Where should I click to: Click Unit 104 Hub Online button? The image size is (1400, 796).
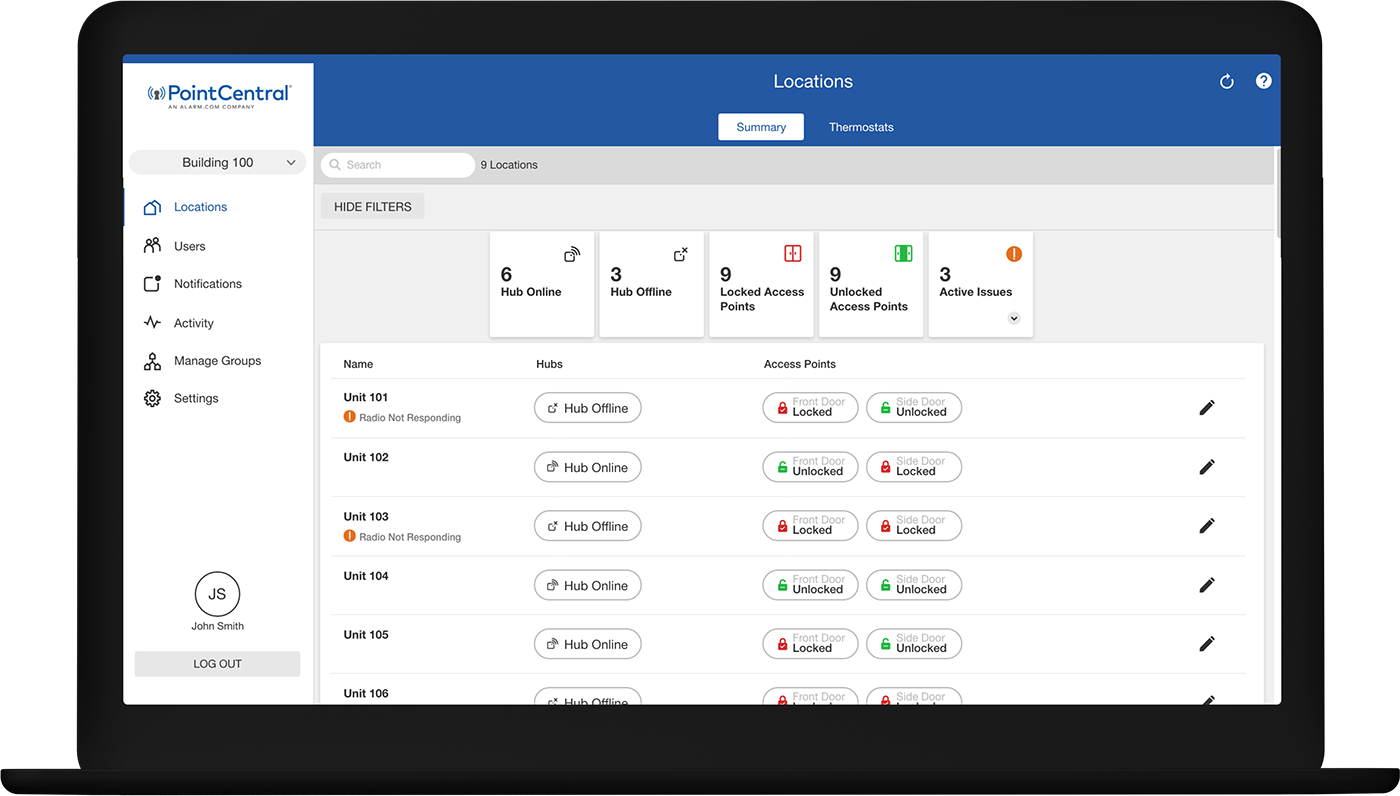pos(588,585)
